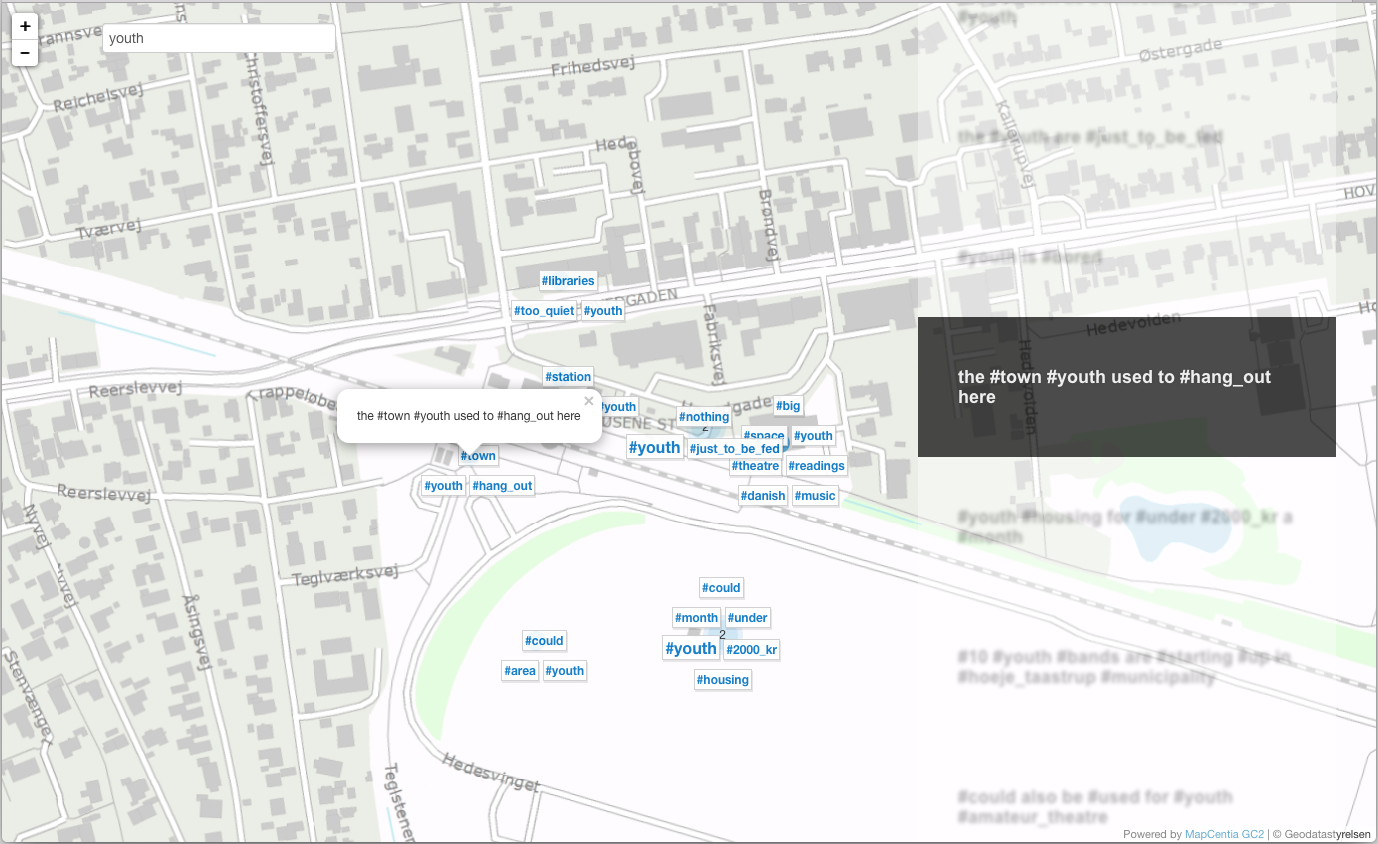Zoom out of the map
The width and height of the screenshot is (1378, 844).
pyautogui.click(x=25, y=52)
